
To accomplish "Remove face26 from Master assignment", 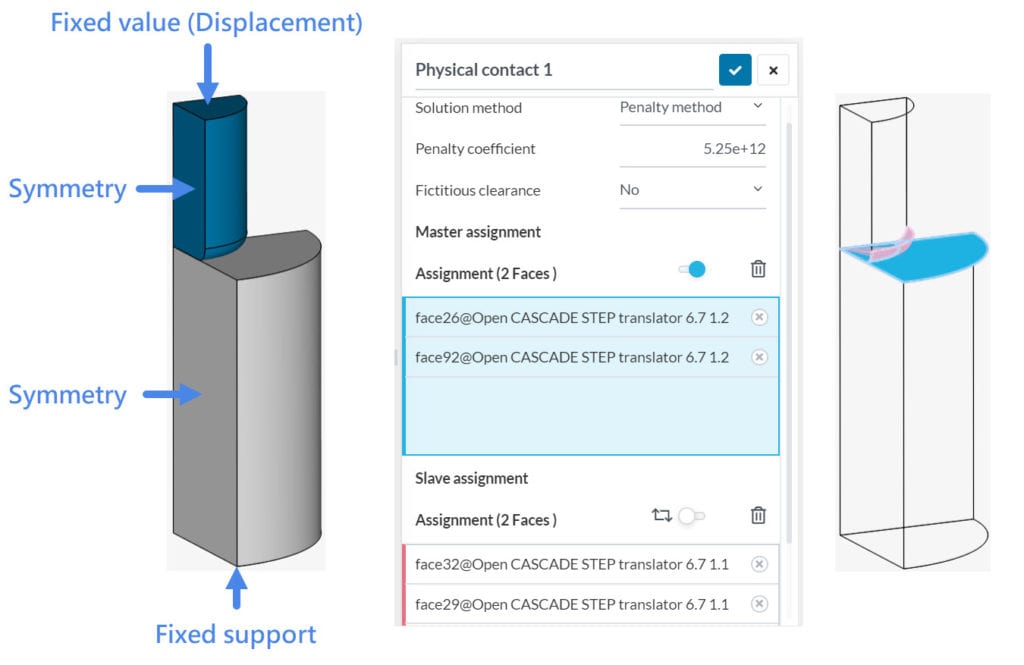I will [x=759, y=317].
